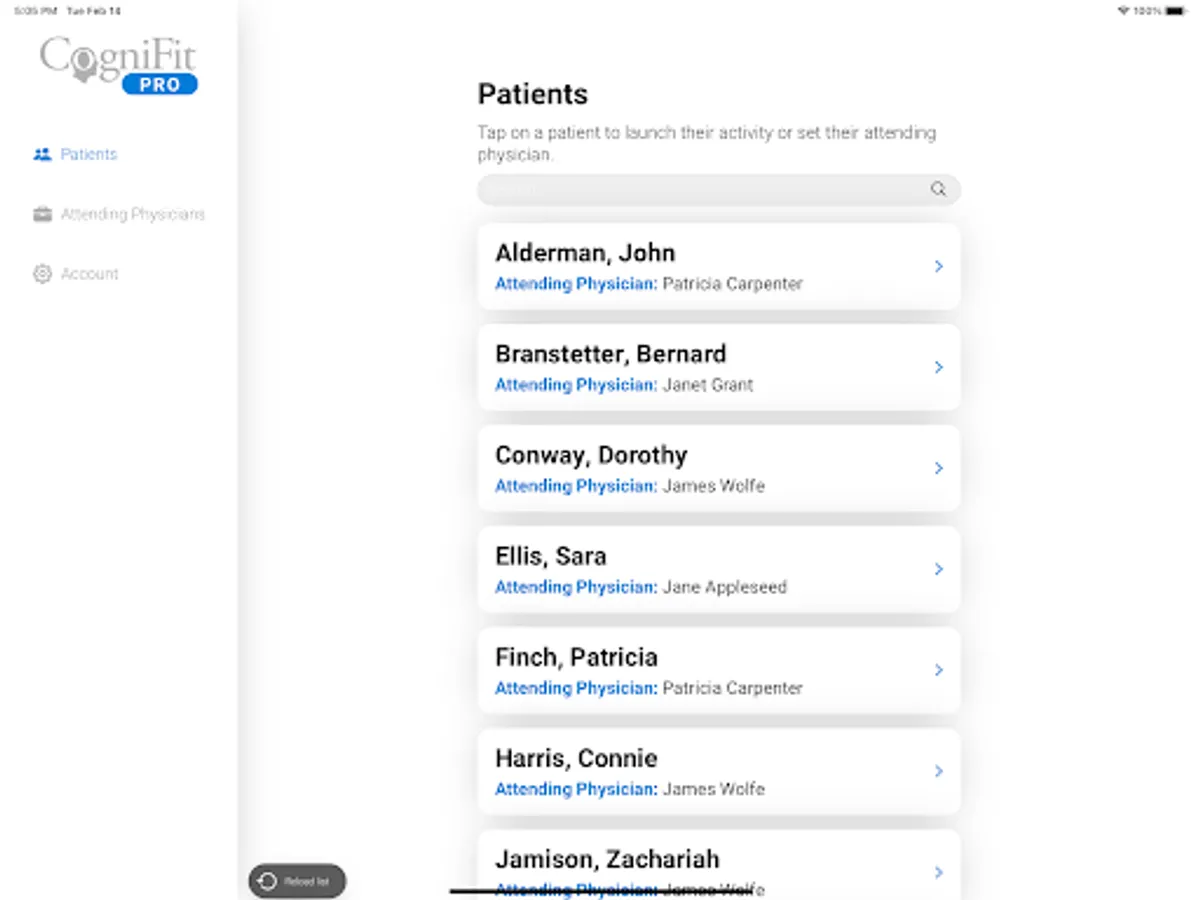Go to the Account menu item
The height and width of the screenshot is (900, 1200).
89,274
